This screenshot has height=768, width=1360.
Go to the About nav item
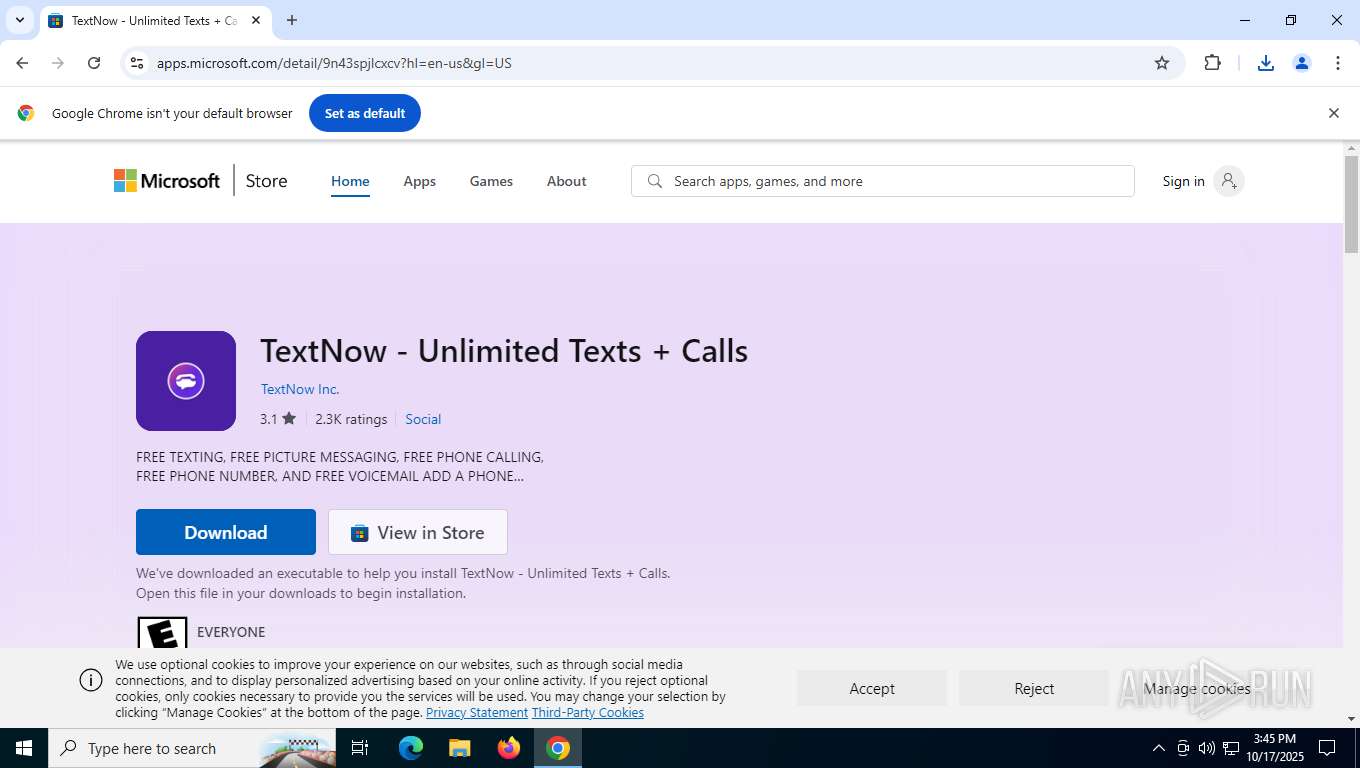tap(566, 181)
